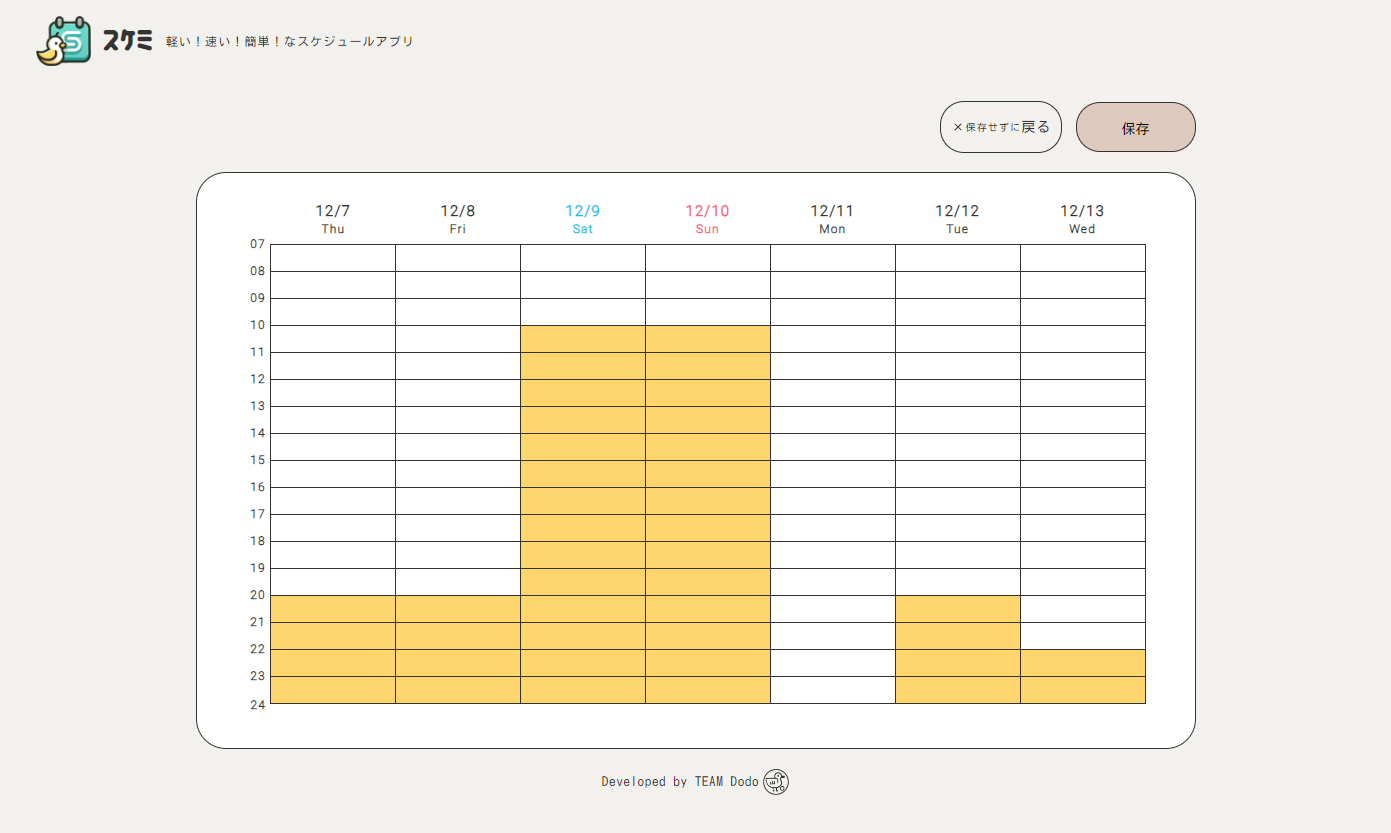Click the スケミ duck calendar logo icon

(63, 40)
